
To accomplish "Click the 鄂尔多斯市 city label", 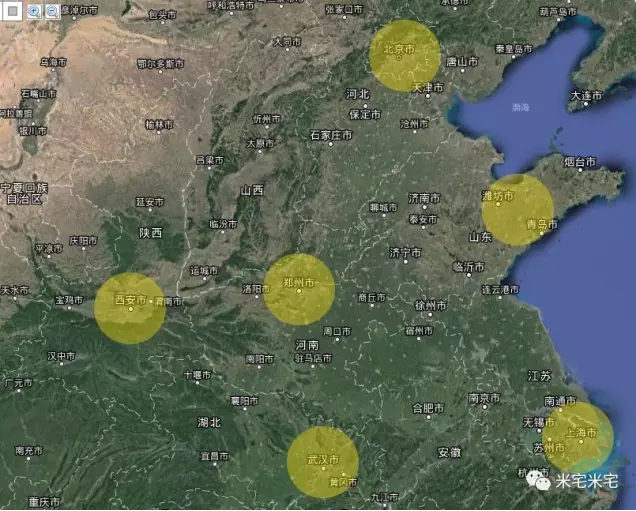I will 160,64.
